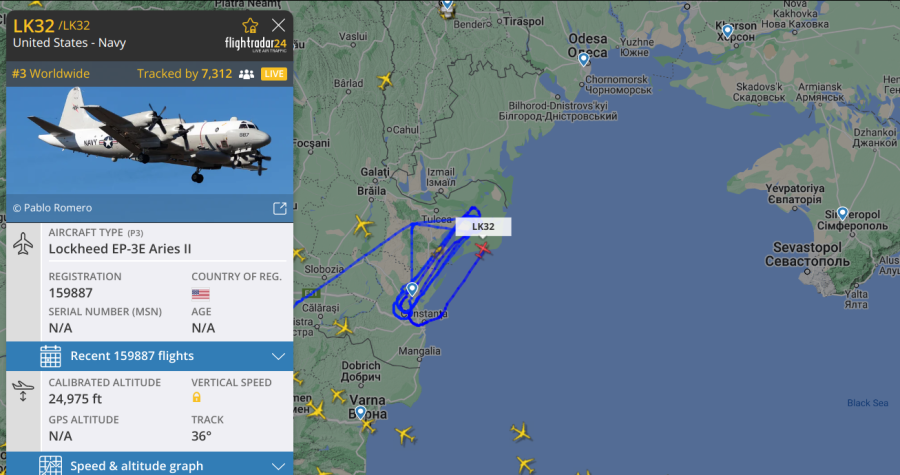Click the red LK32 aircraft on map
This screenshot has width=900, height=475.
coord(483,248)
